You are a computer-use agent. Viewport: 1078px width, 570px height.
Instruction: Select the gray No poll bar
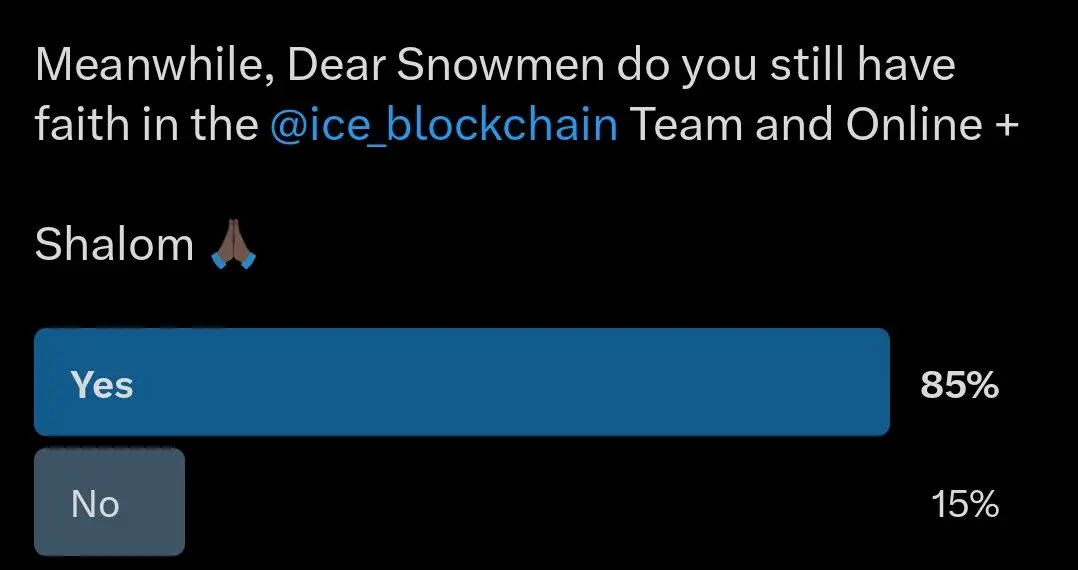(x=109, y=502)
